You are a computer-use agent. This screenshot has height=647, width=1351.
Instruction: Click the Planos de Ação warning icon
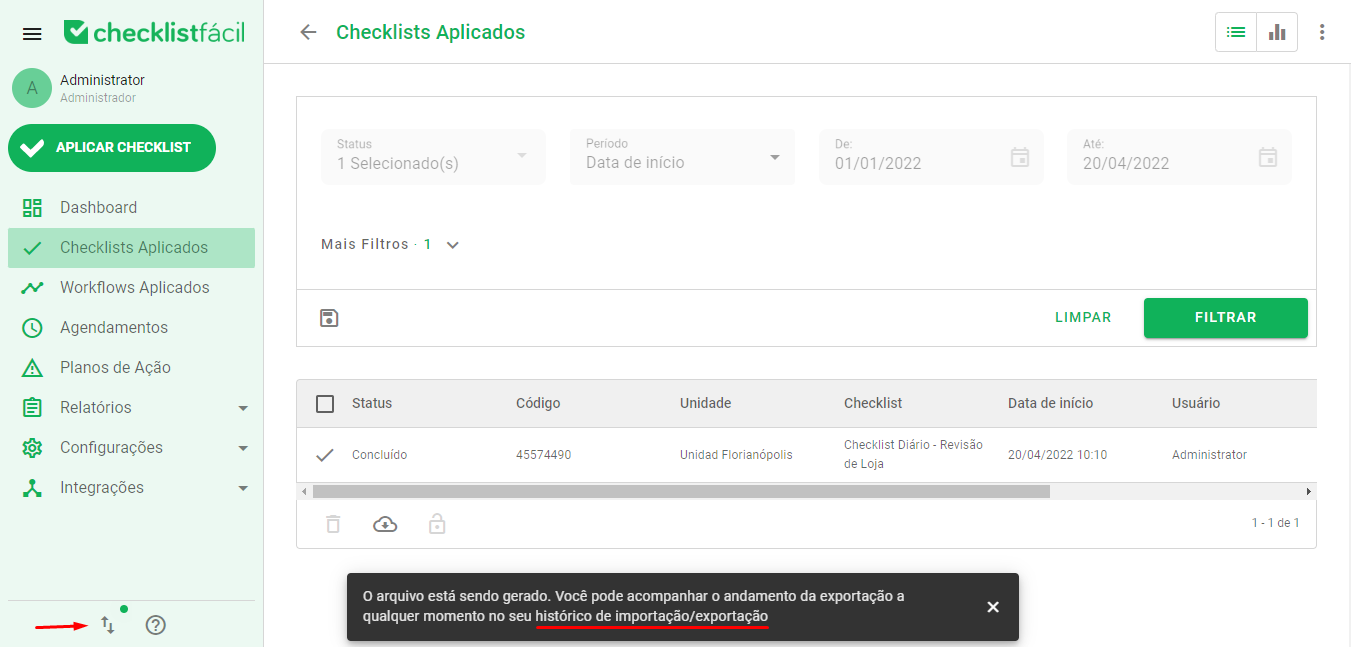32,368
